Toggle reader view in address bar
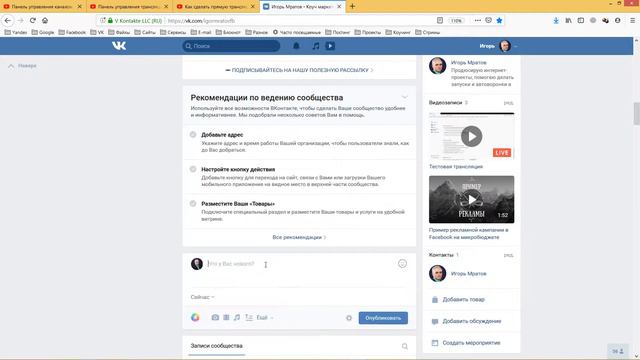Viewport: 640px width, 360px height. (x=440, y=20)
